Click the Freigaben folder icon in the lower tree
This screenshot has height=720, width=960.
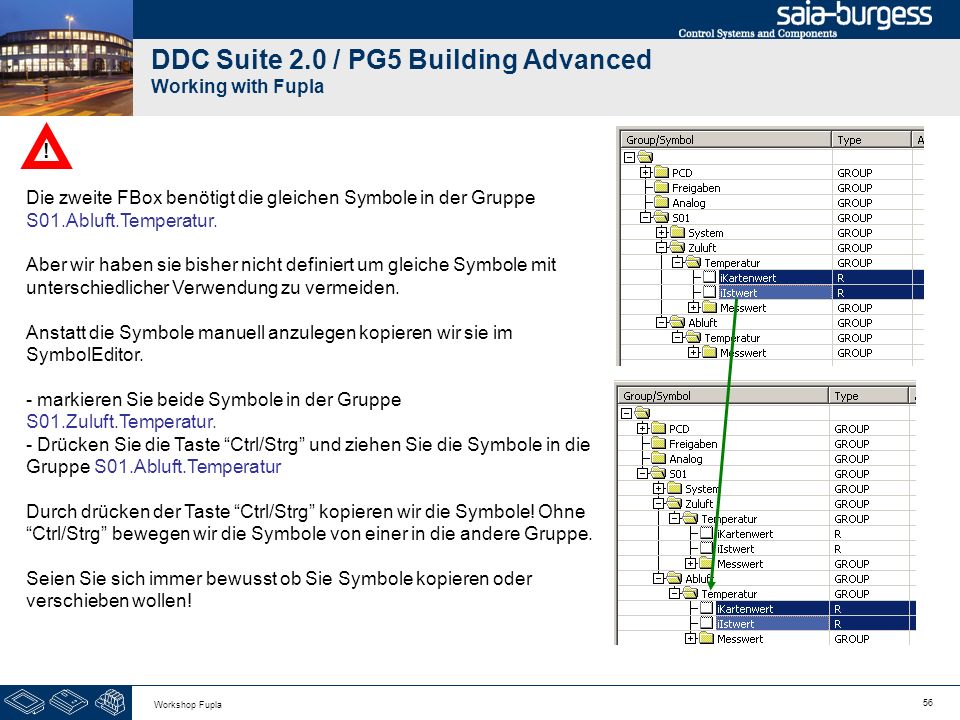point(658,443)
